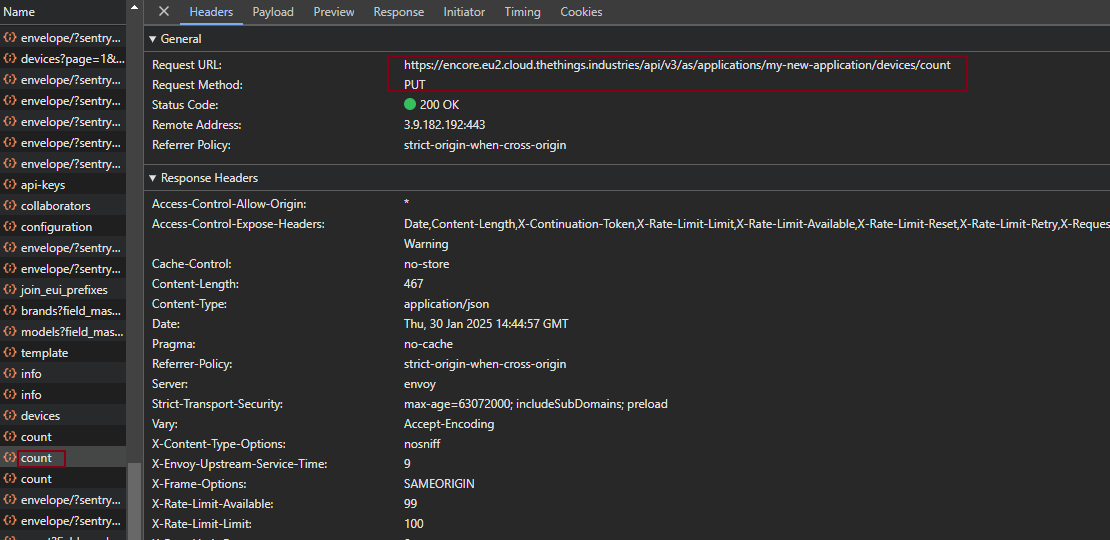Click the PUT request method value
1110x540 pixels.
tap(415, 85)
